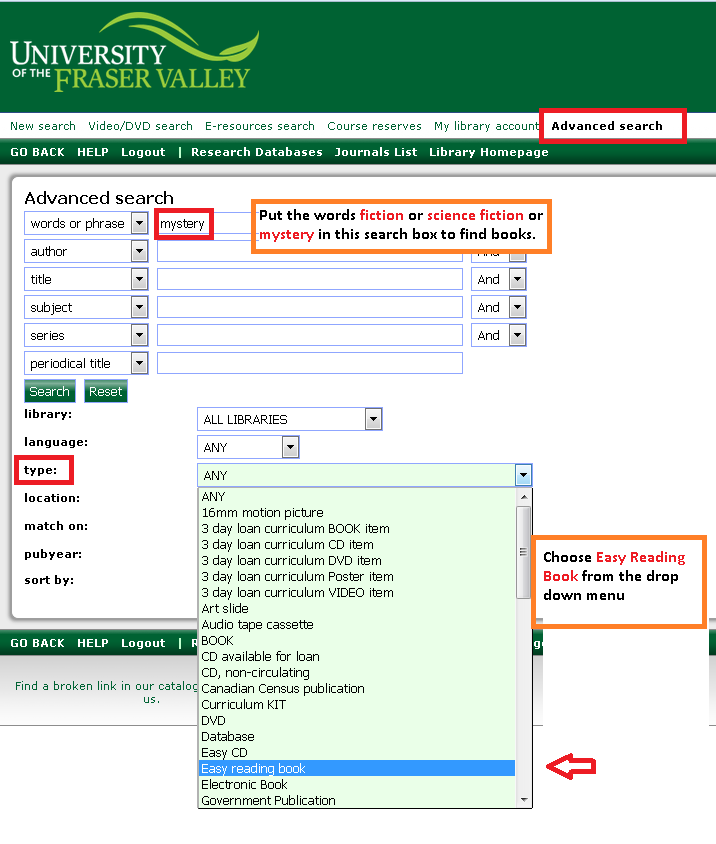Select CD available for loan
Image resolution: width=716 pixels, height=844 pixels.
coord(357,657)
